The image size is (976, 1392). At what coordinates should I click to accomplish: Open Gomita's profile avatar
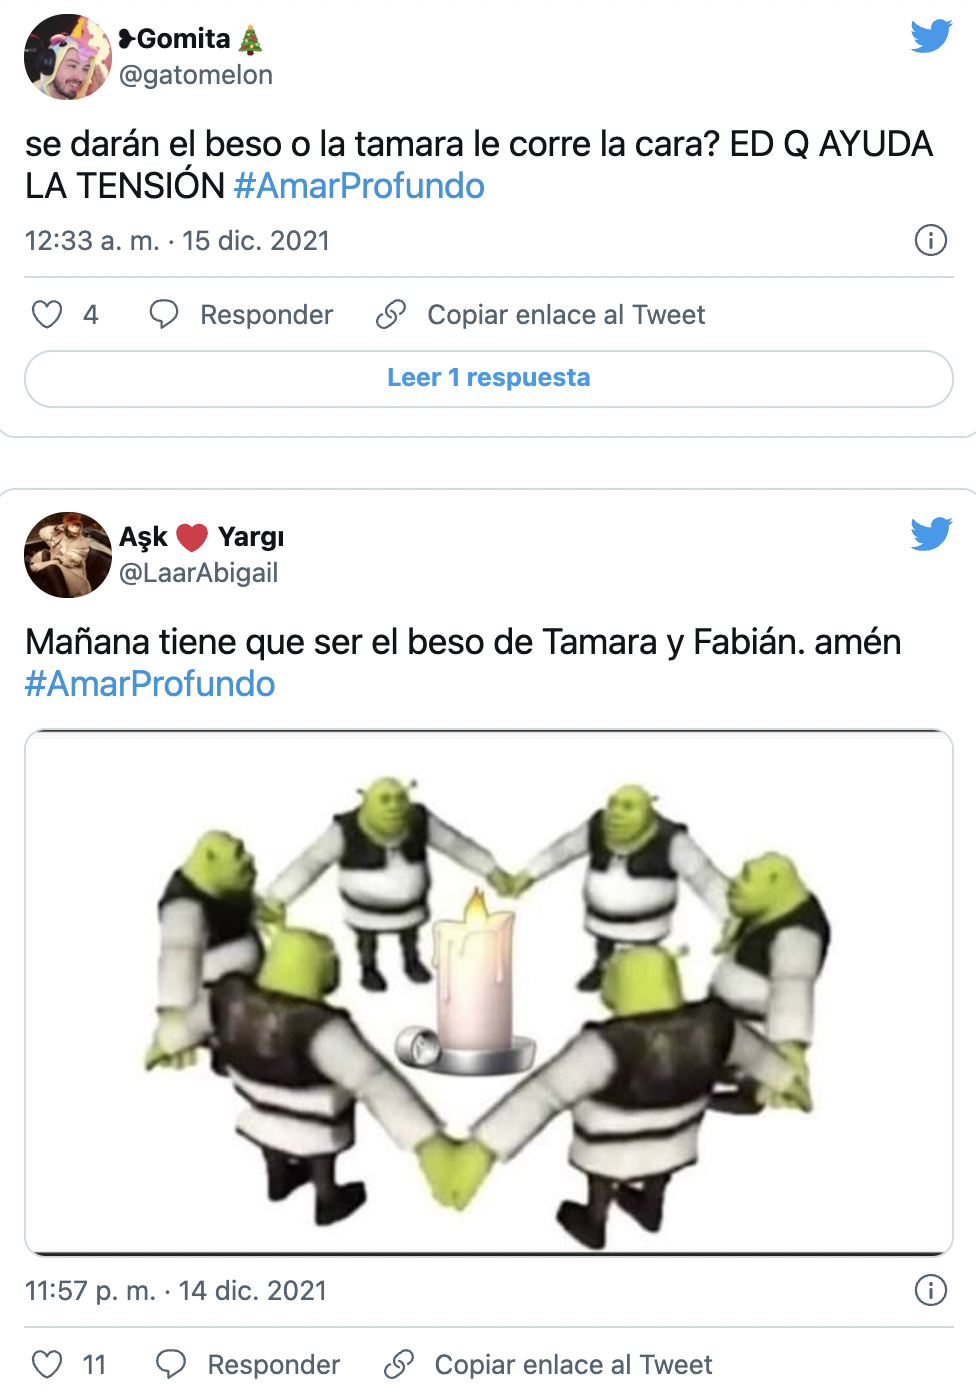[67, 57]
